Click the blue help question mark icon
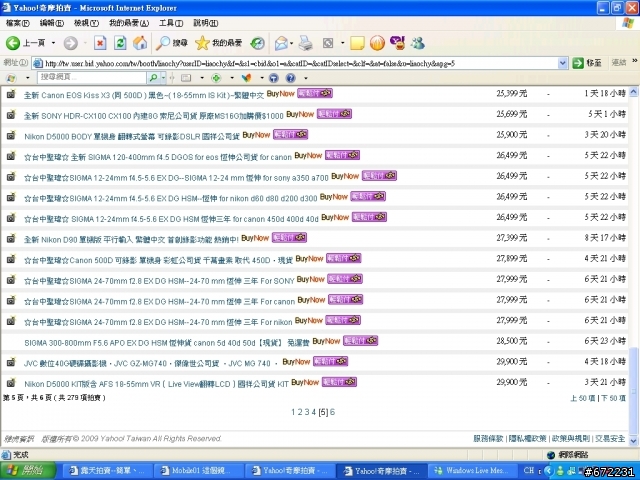This screenshot has height=480, width=640. tap(290, 78)
